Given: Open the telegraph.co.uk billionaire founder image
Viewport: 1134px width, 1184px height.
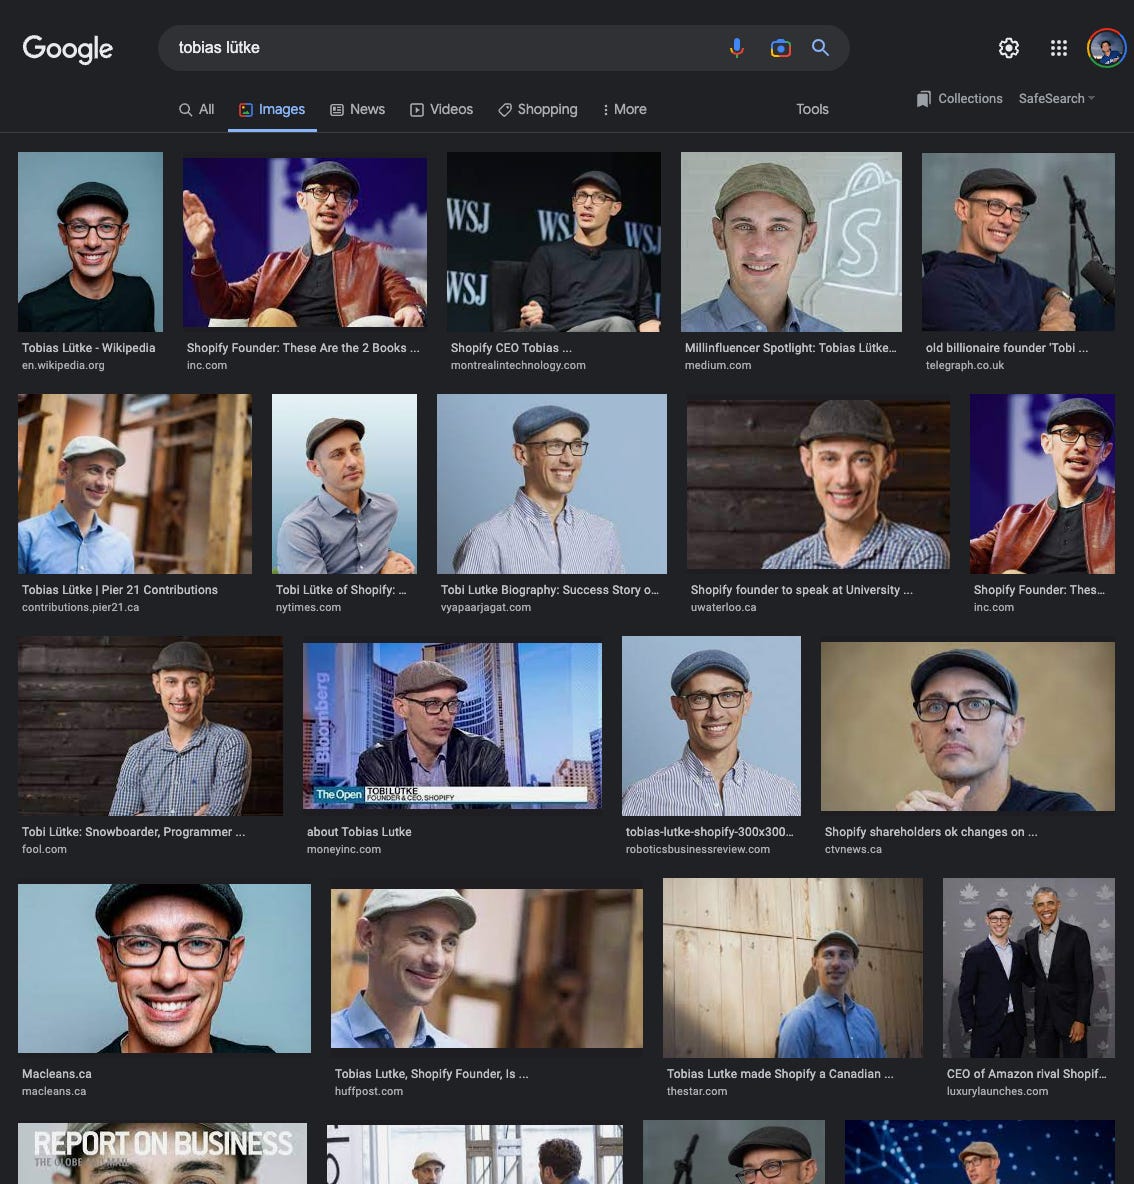Looking at the screenshot, I should [x=1018, y=242].
